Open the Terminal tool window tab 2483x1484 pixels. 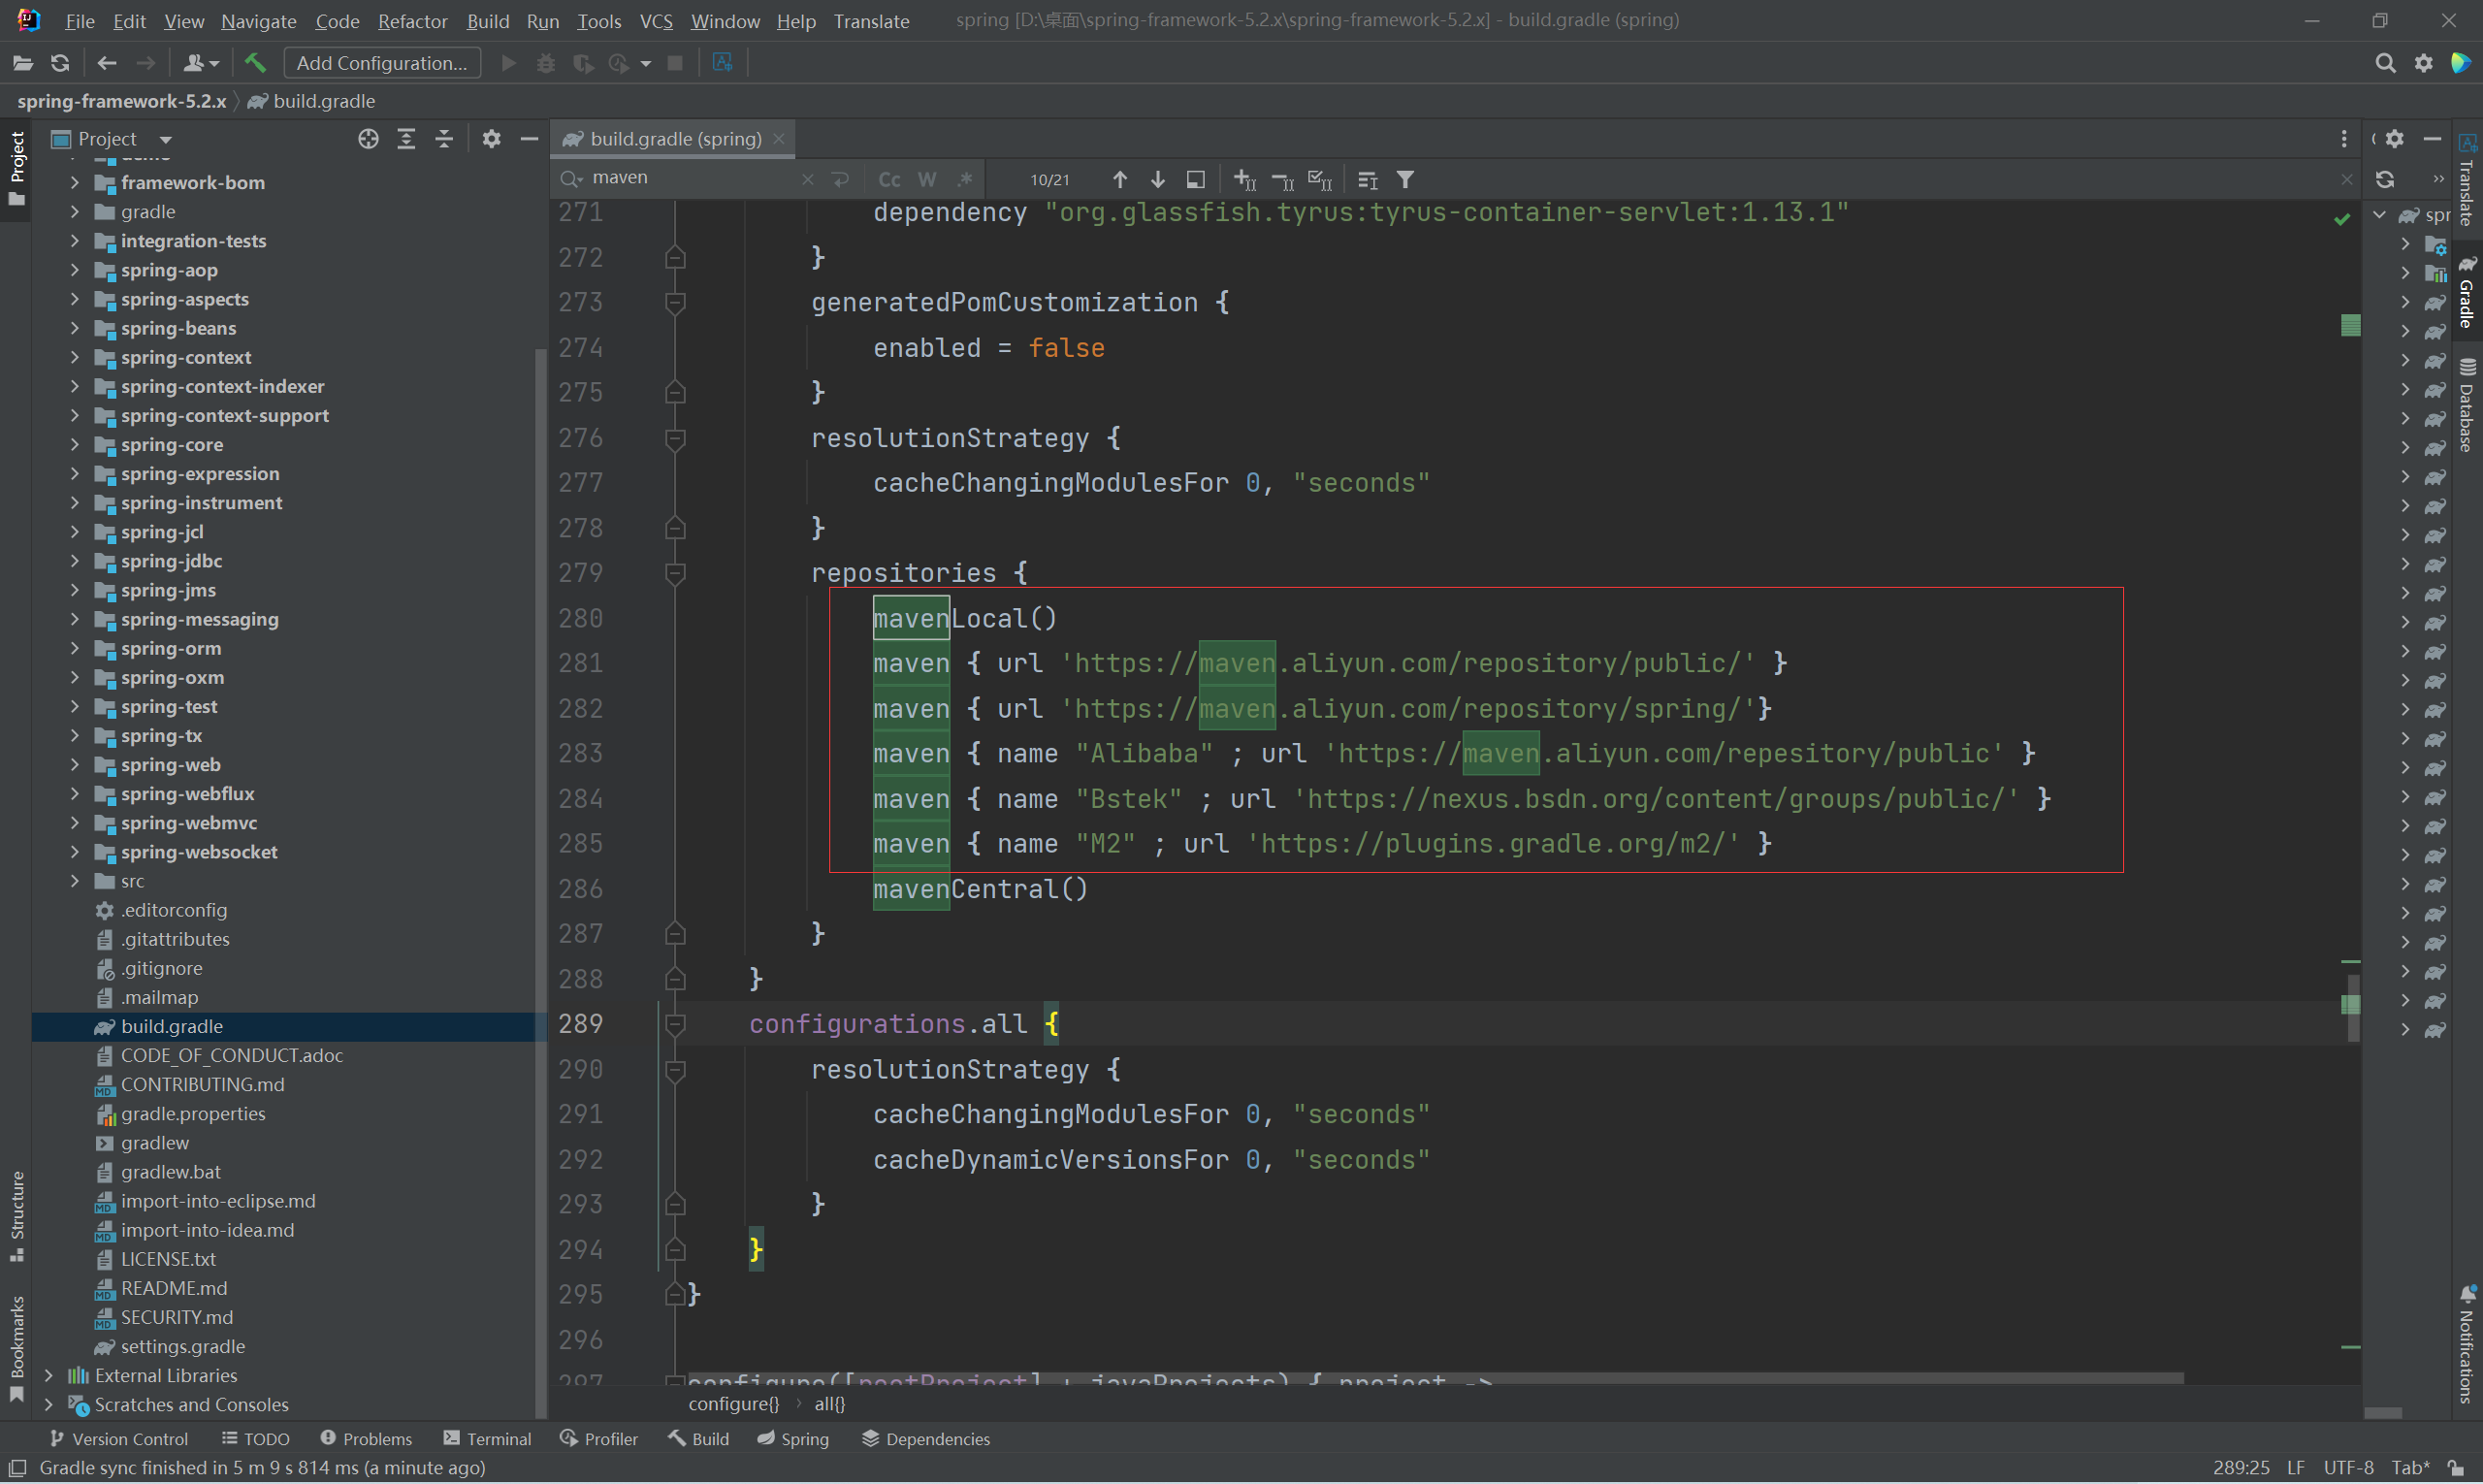[x=487, y=1439]
